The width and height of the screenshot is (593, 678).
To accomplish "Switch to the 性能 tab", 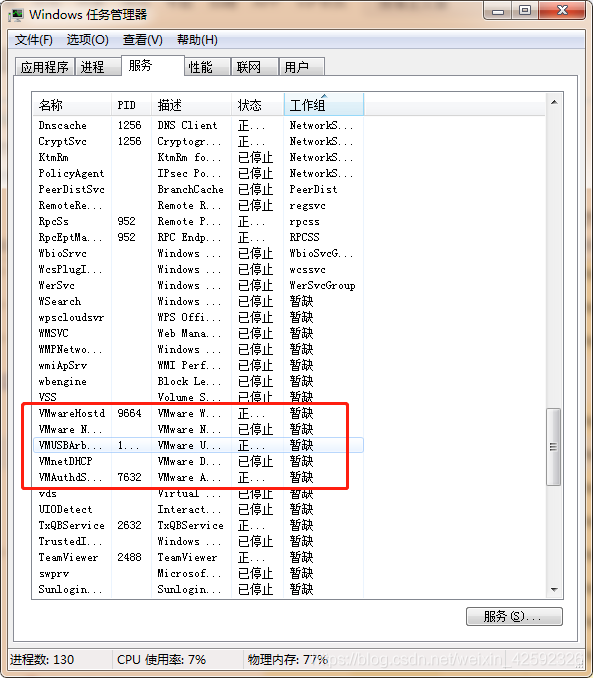I will click(208, 67).
